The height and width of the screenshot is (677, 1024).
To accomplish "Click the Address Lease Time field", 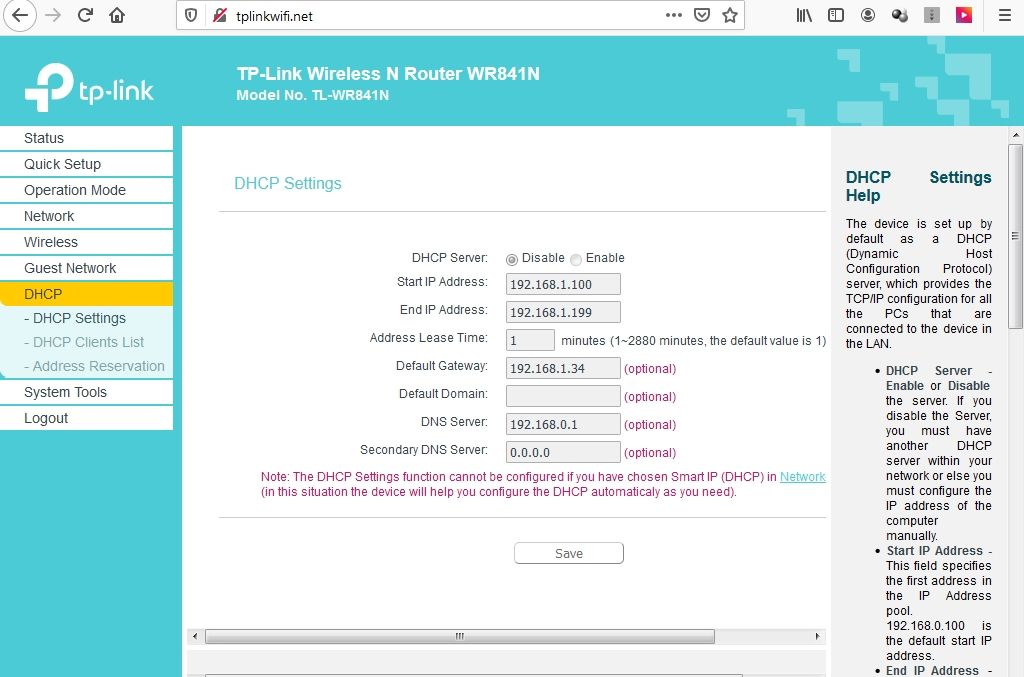I will point(530,340).
